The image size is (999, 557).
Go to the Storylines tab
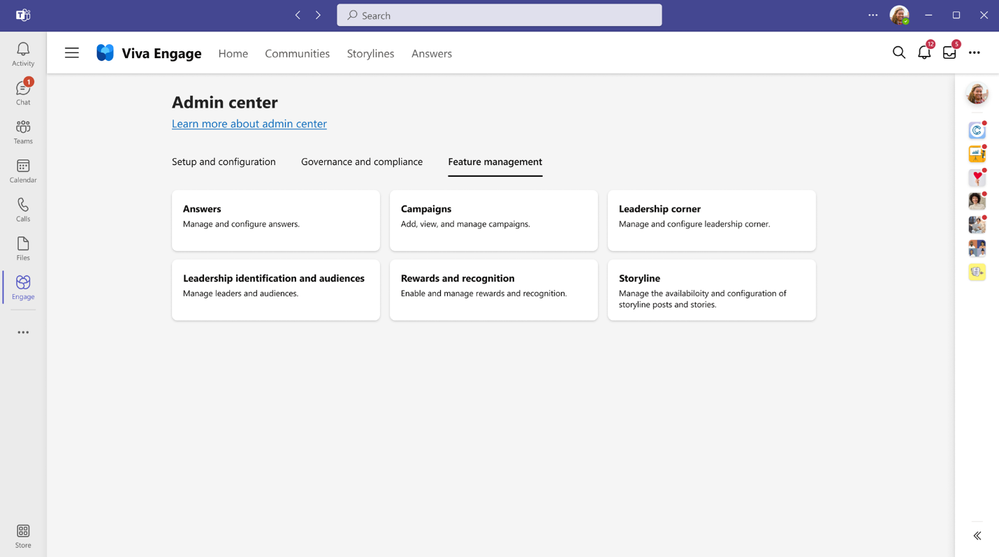pos(370,54)
